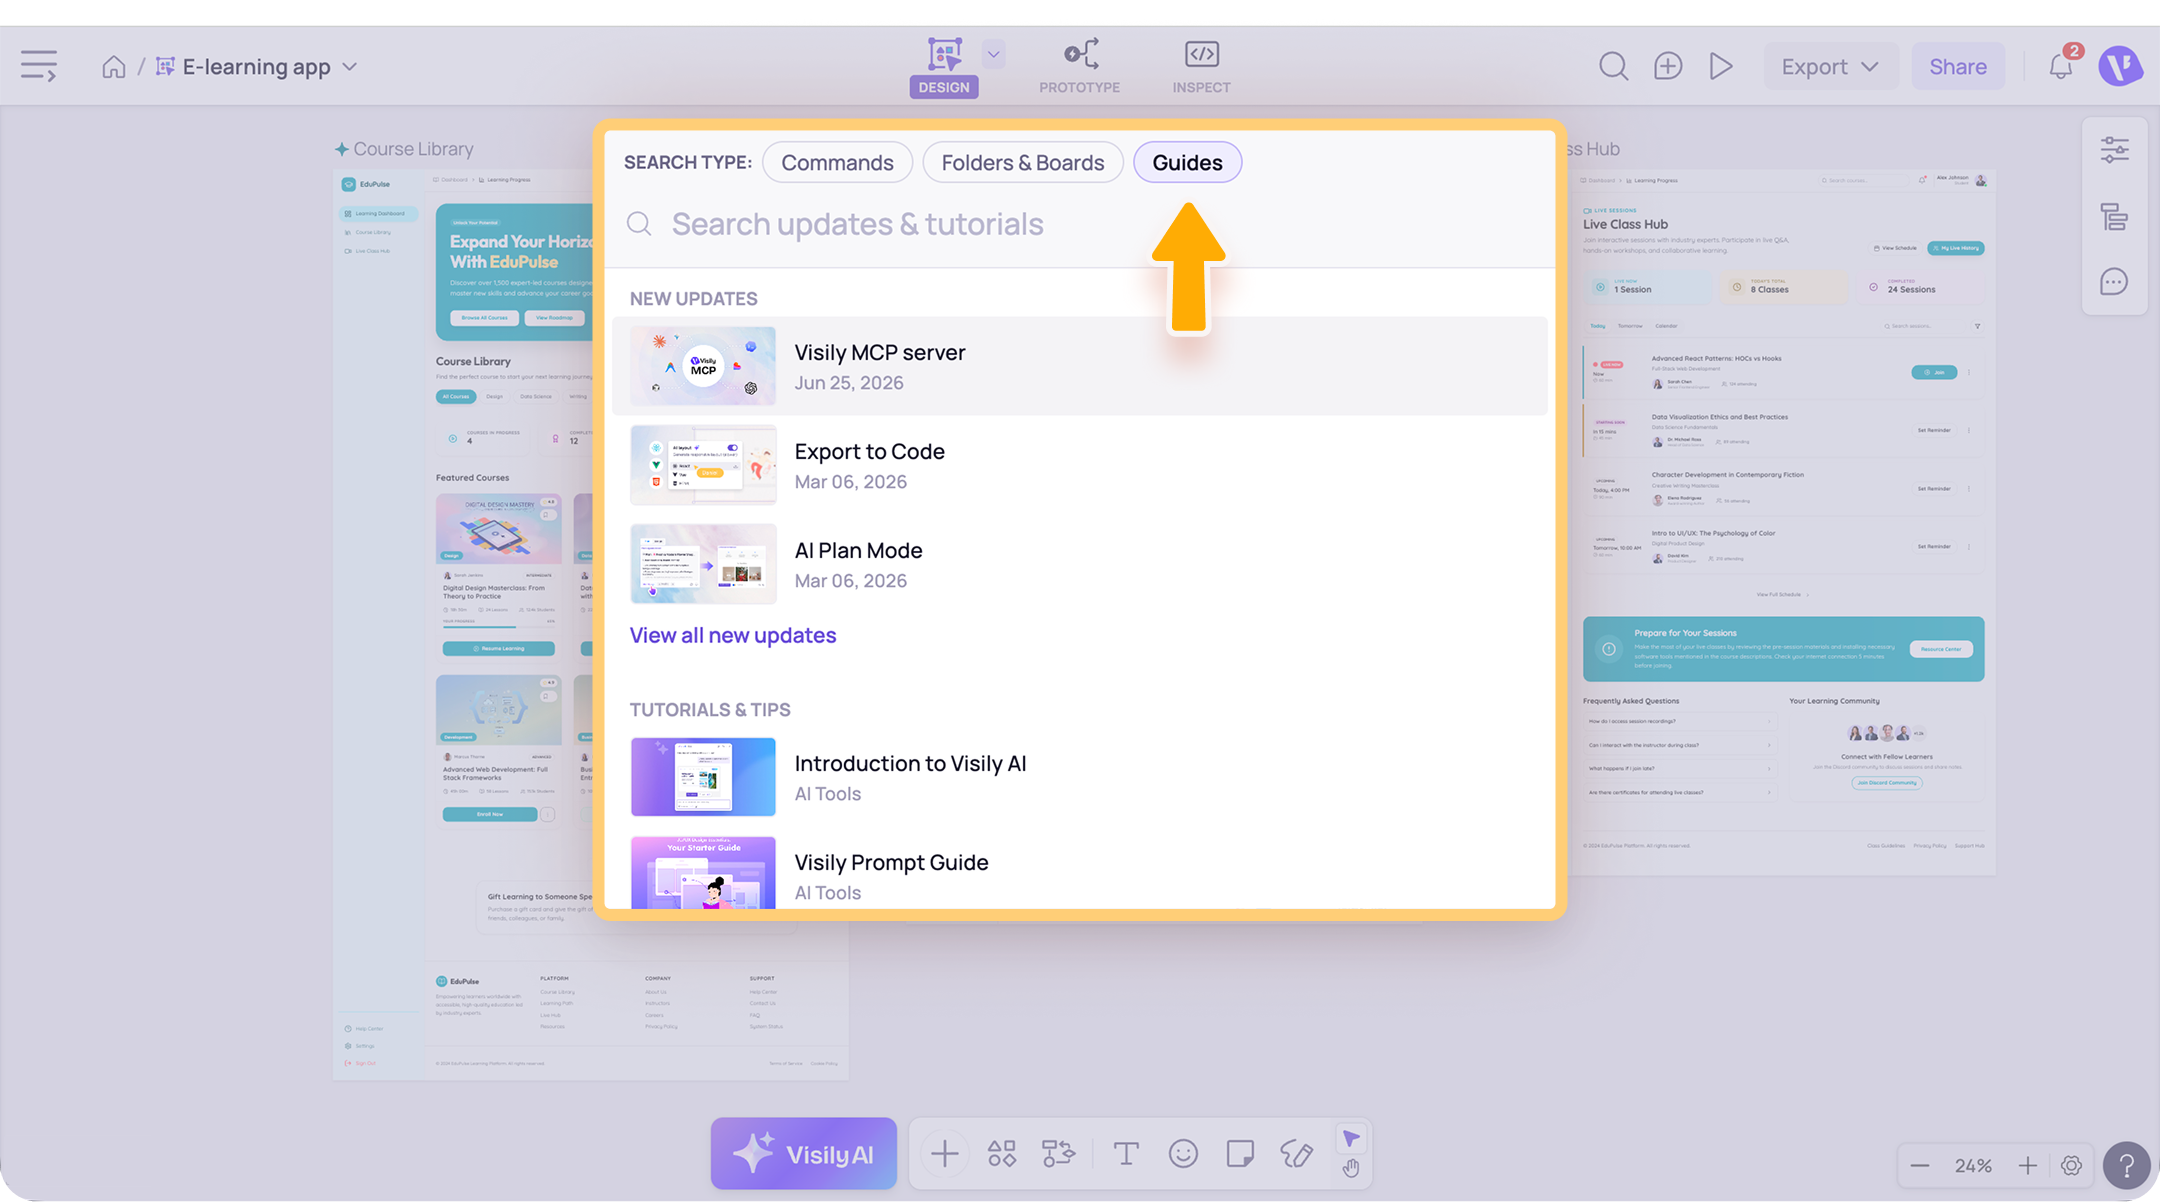Image resolution: width=2160 pixels, height=1202 pixels.
Task: Click the Visily MCP server thumbnail
Action: pyautogui.click(x=703, y=366)
